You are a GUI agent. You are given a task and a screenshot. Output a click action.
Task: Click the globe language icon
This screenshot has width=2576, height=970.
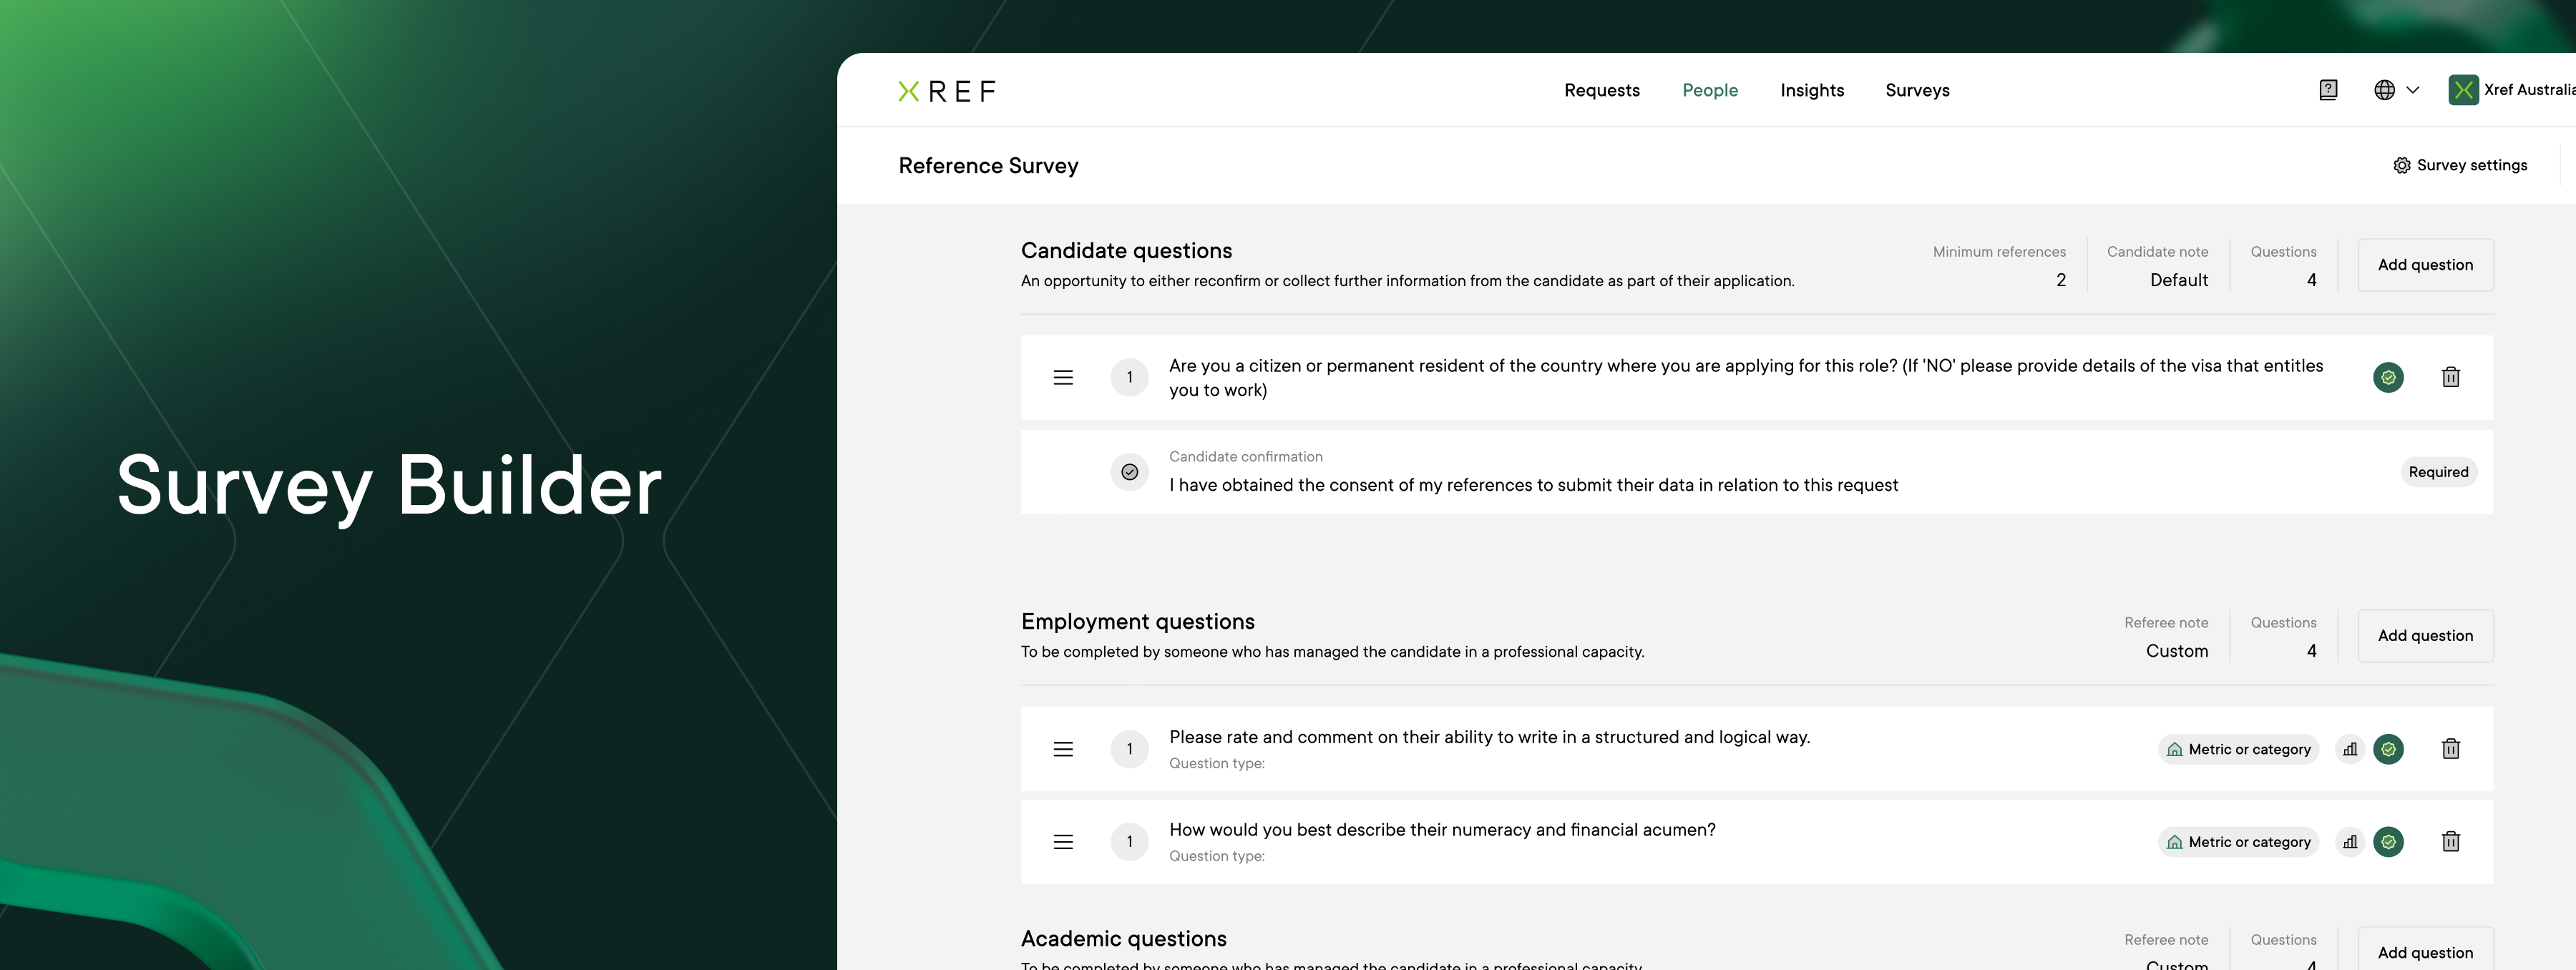[x=2384, y=90]
